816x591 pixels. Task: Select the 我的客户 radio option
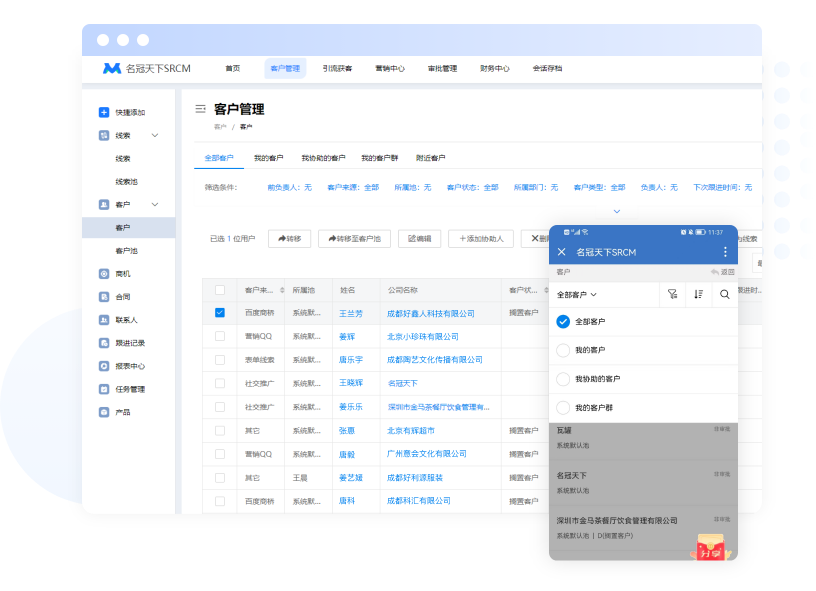click(563, 350)
